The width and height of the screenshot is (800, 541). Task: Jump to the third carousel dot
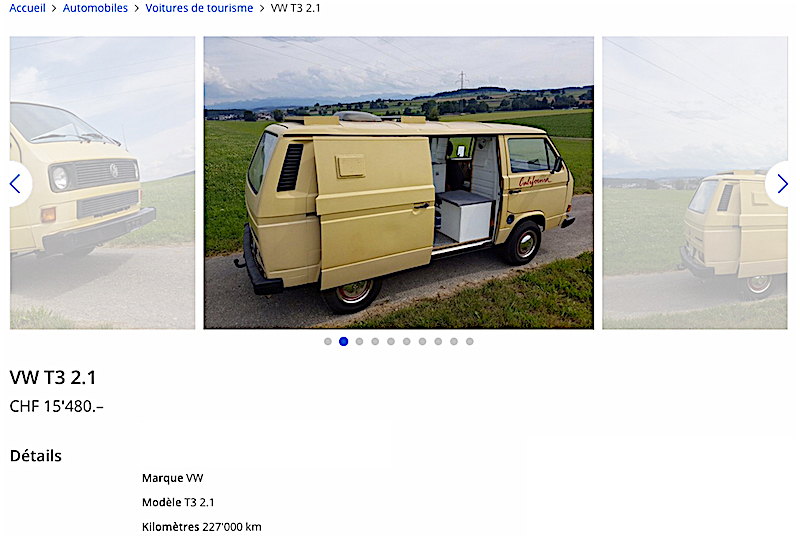point(359,341)
